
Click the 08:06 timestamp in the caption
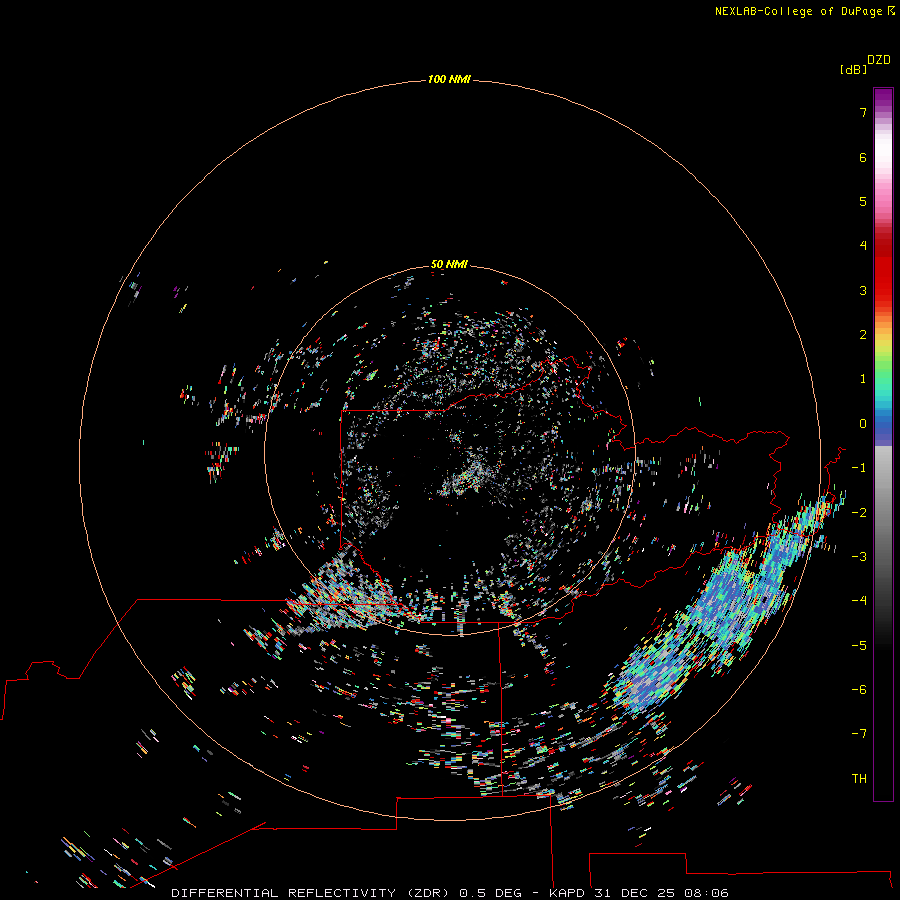(x=707, y=893)
